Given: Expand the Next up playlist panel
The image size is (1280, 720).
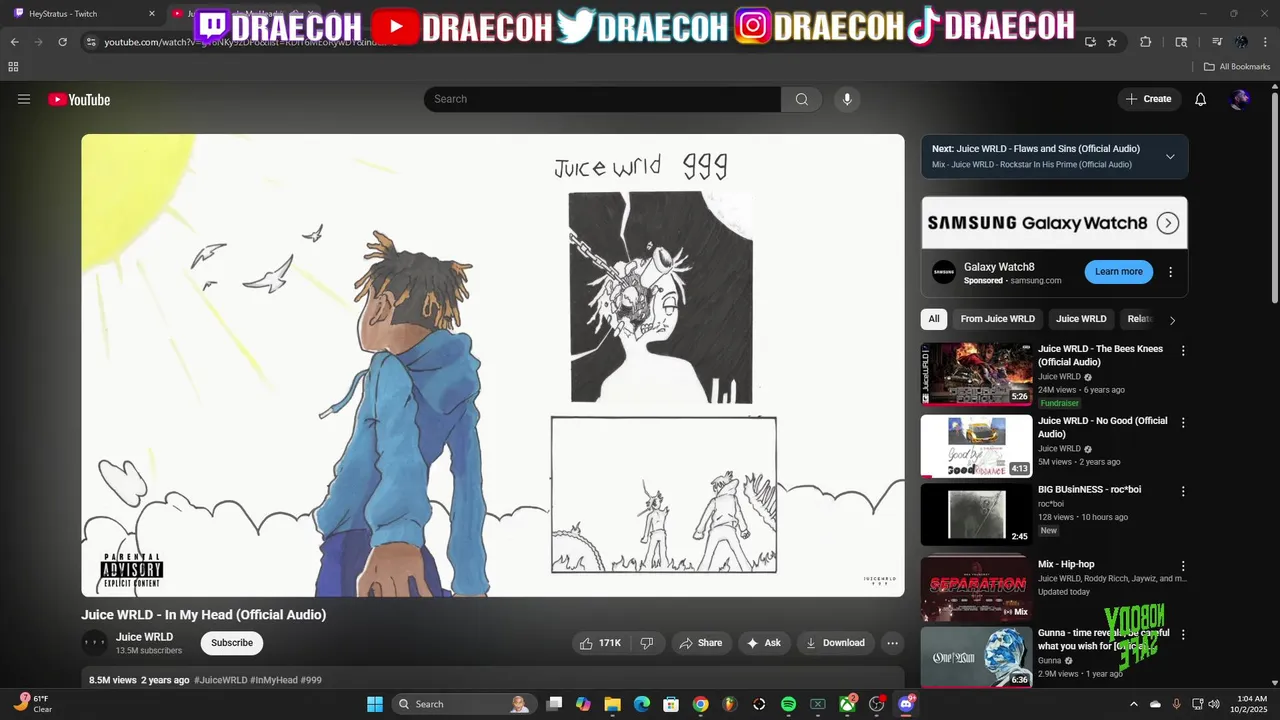Looking at the screenshot, I should click(x=1170, y=156).
